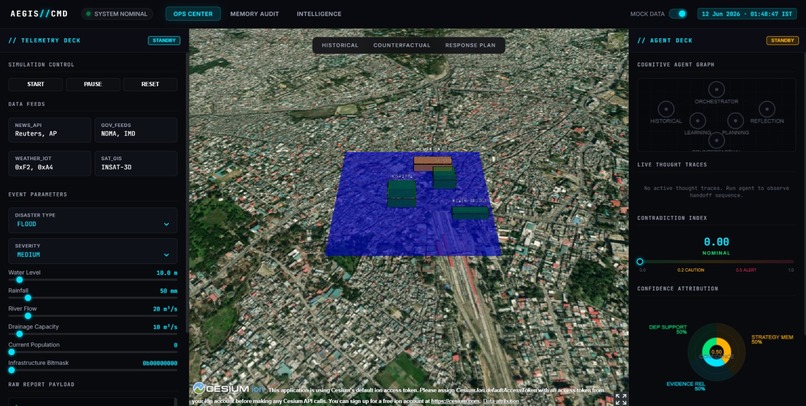Select the orange building block on map
Image resolution: width=806 pixels, height=406 pixels.
(x=432, y=162)
